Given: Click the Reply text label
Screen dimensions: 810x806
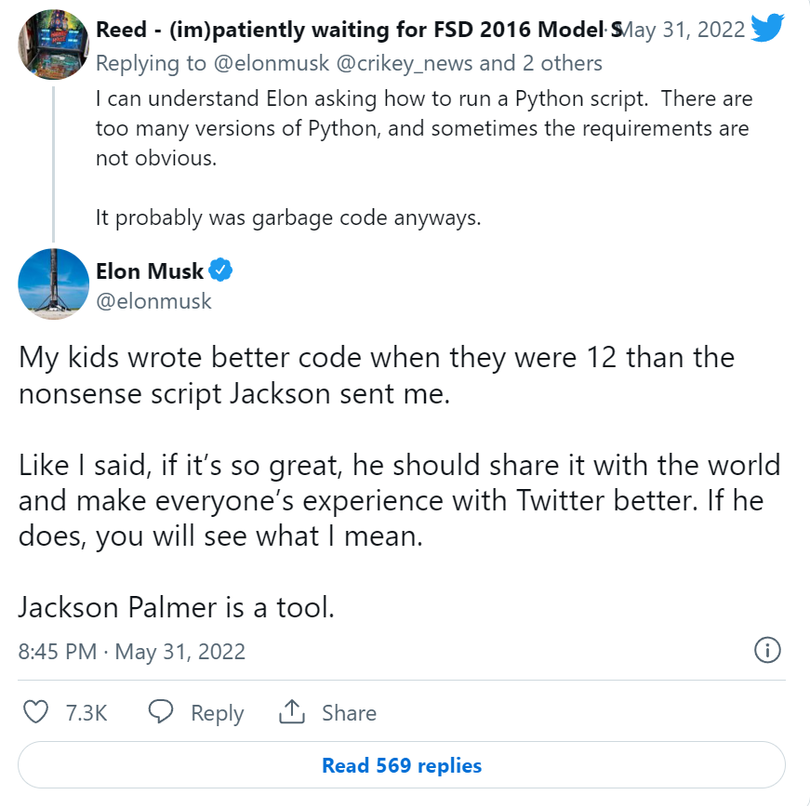Looking at the screenshot, I should (217, 713).
